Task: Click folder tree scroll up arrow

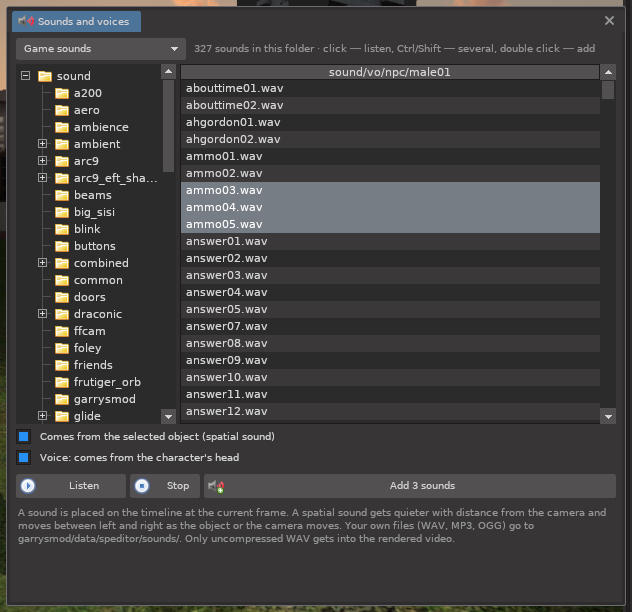Action: pyautogui.click(x=168, y=72)
